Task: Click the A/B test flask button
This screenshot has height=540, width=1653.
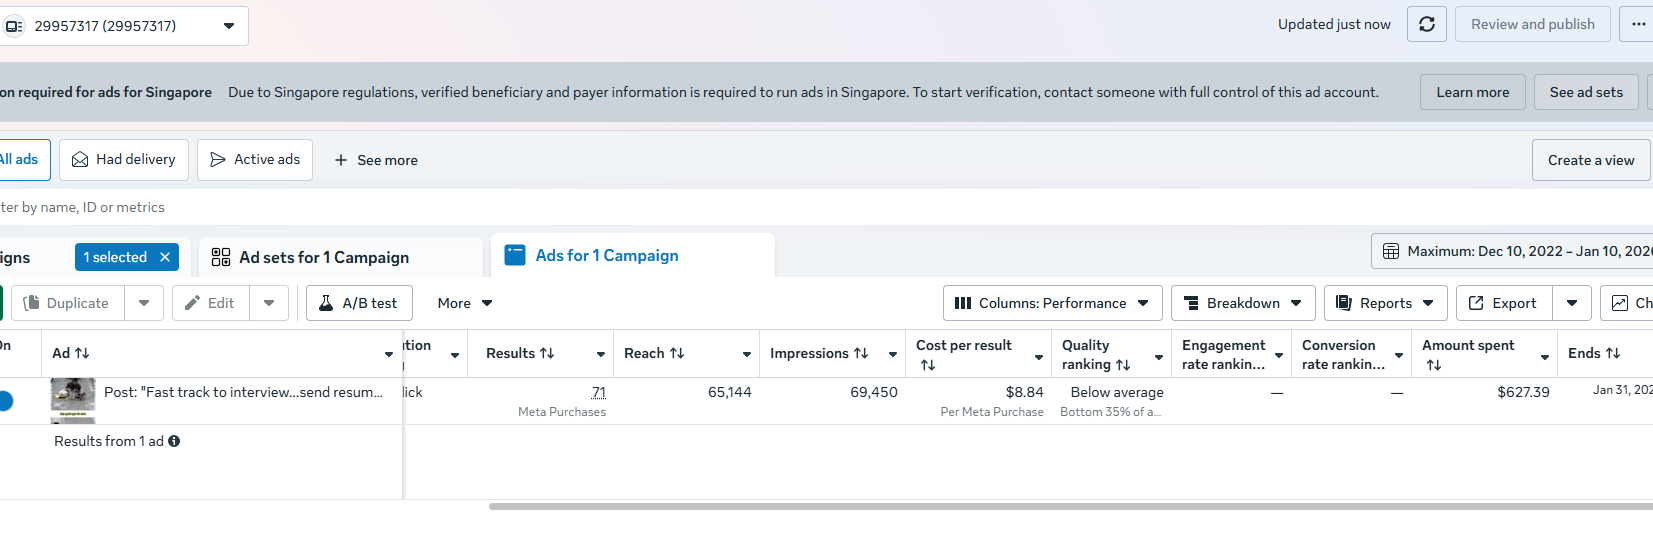Action: coord(359,303)
